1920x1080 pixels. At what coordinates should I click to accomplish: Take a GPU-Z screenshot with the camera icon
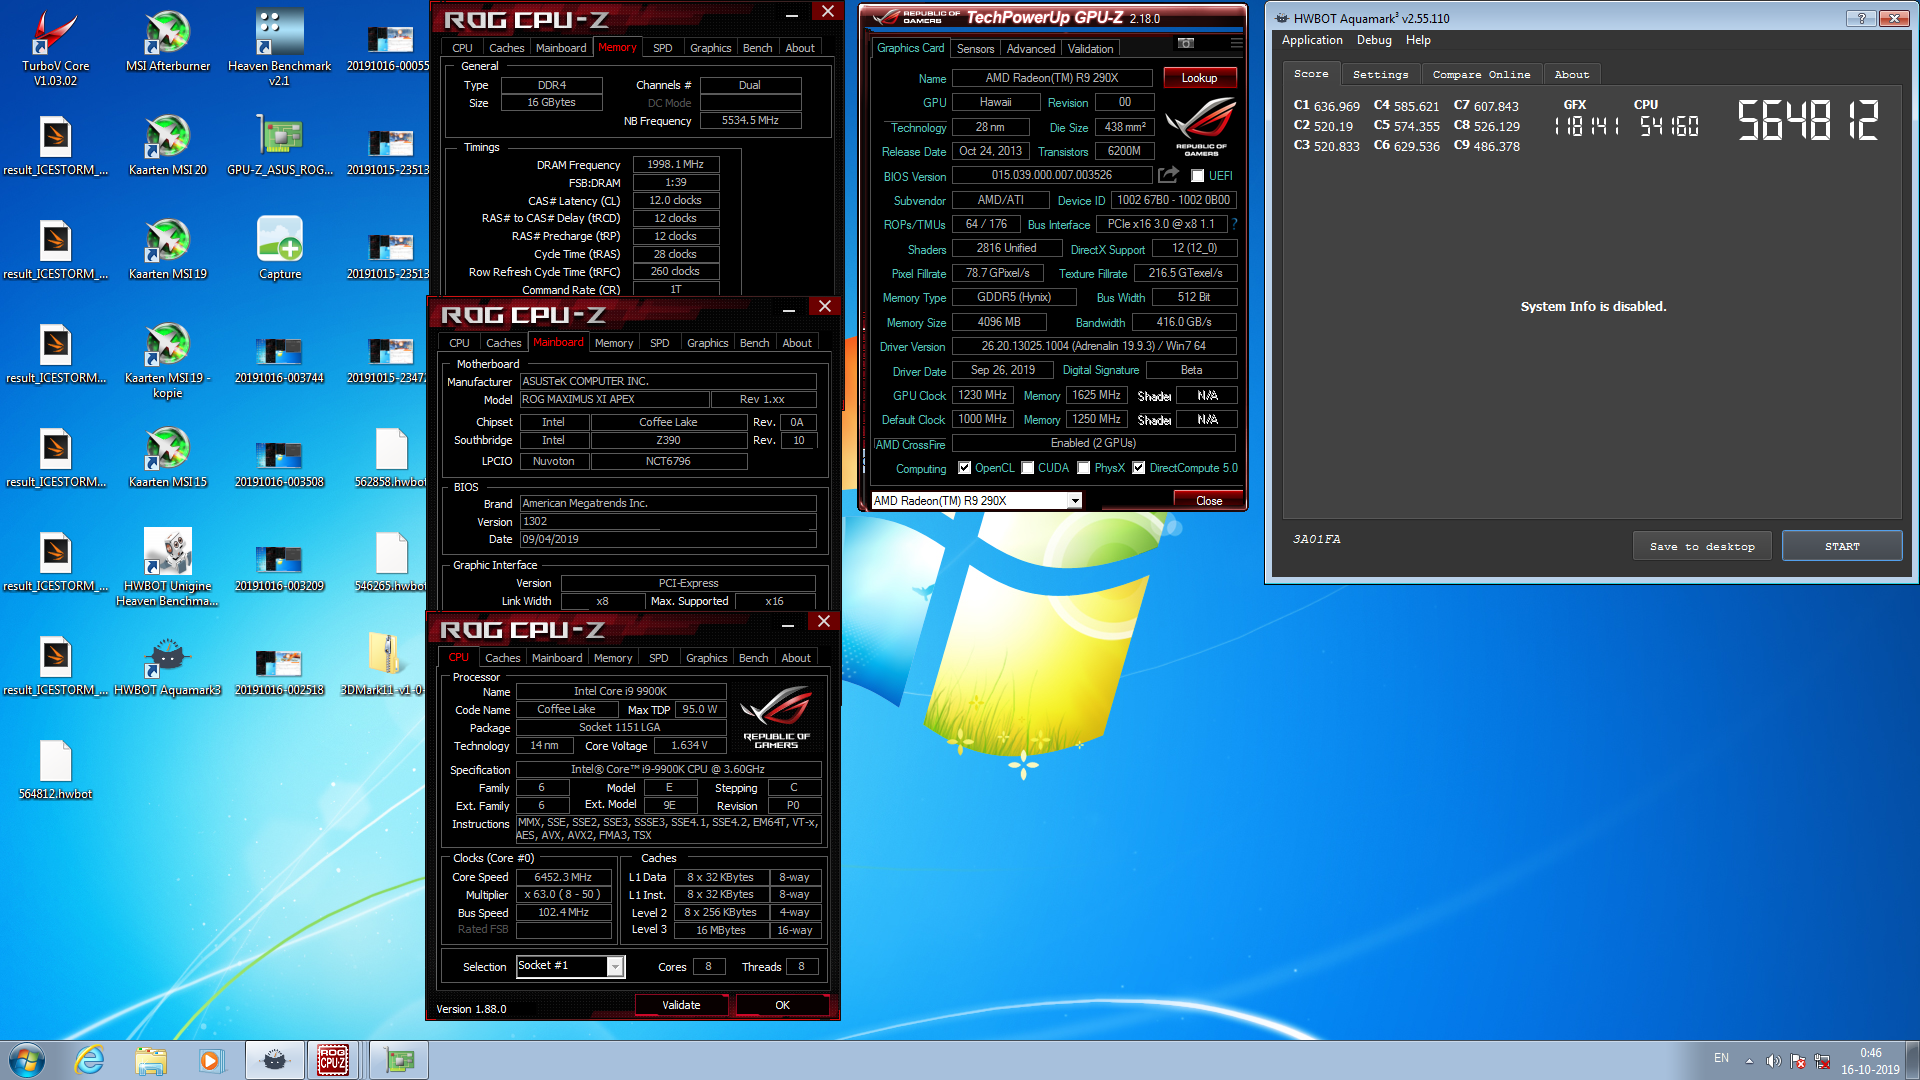(1185, 44)
